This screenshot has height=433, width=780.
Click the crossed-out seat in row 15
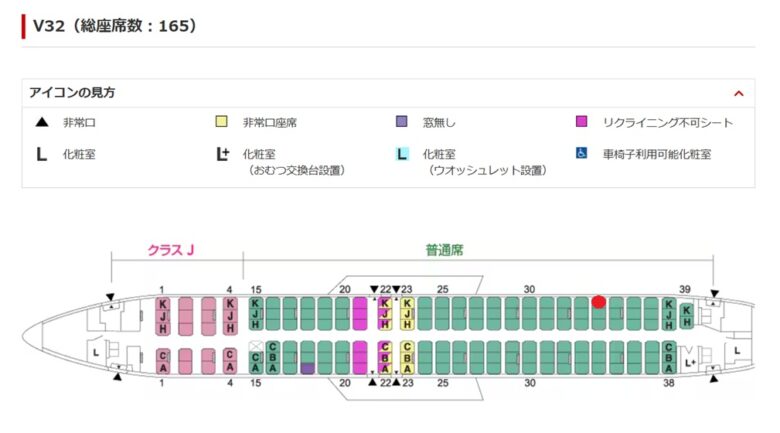coord(256,346)
